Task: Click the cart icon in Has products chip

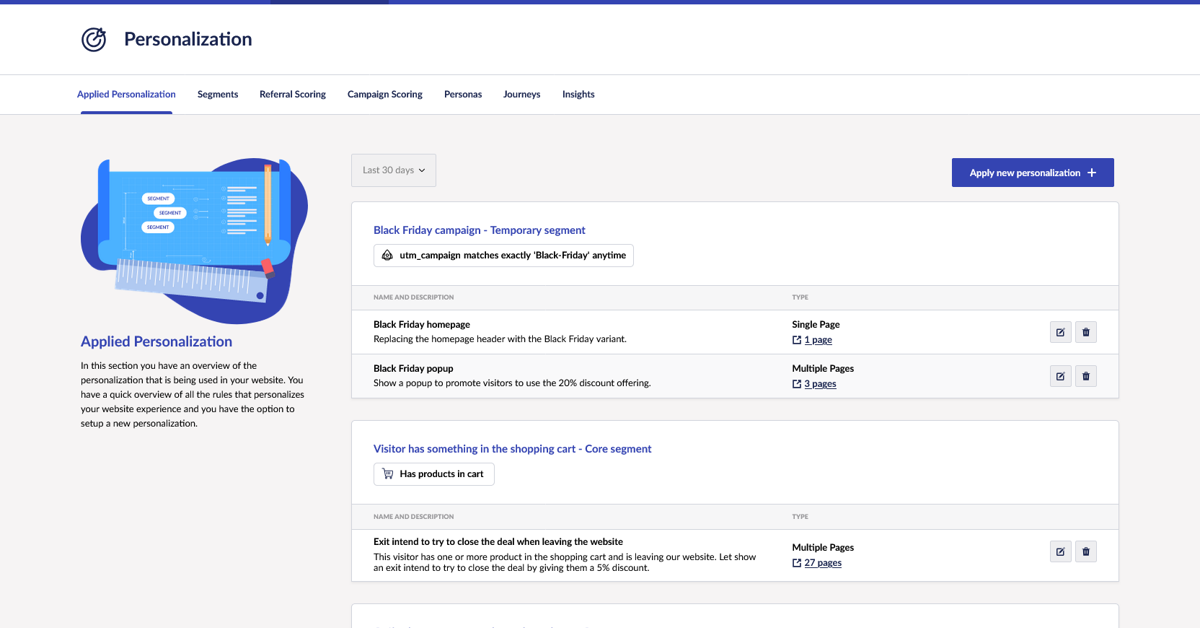Action: 387,473
